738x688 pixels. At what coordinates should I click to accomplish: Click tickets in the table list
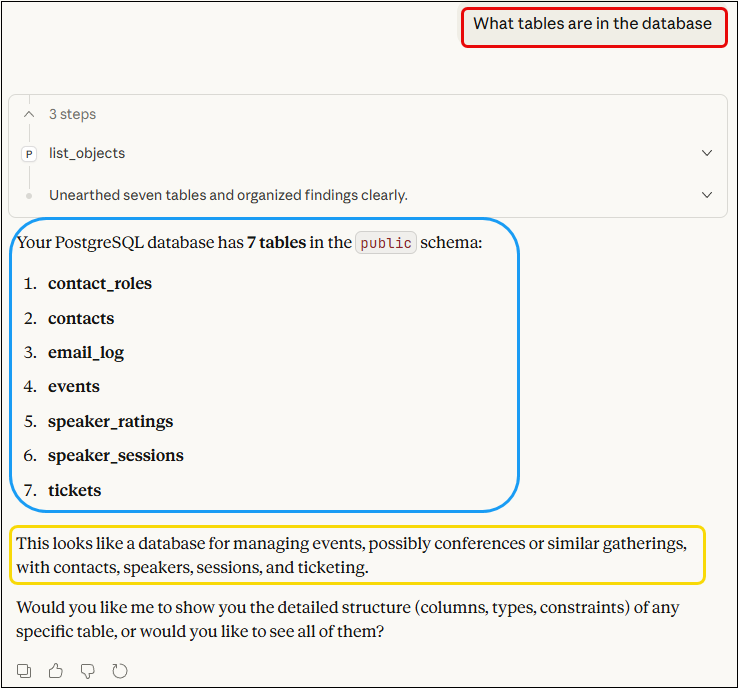75,491
